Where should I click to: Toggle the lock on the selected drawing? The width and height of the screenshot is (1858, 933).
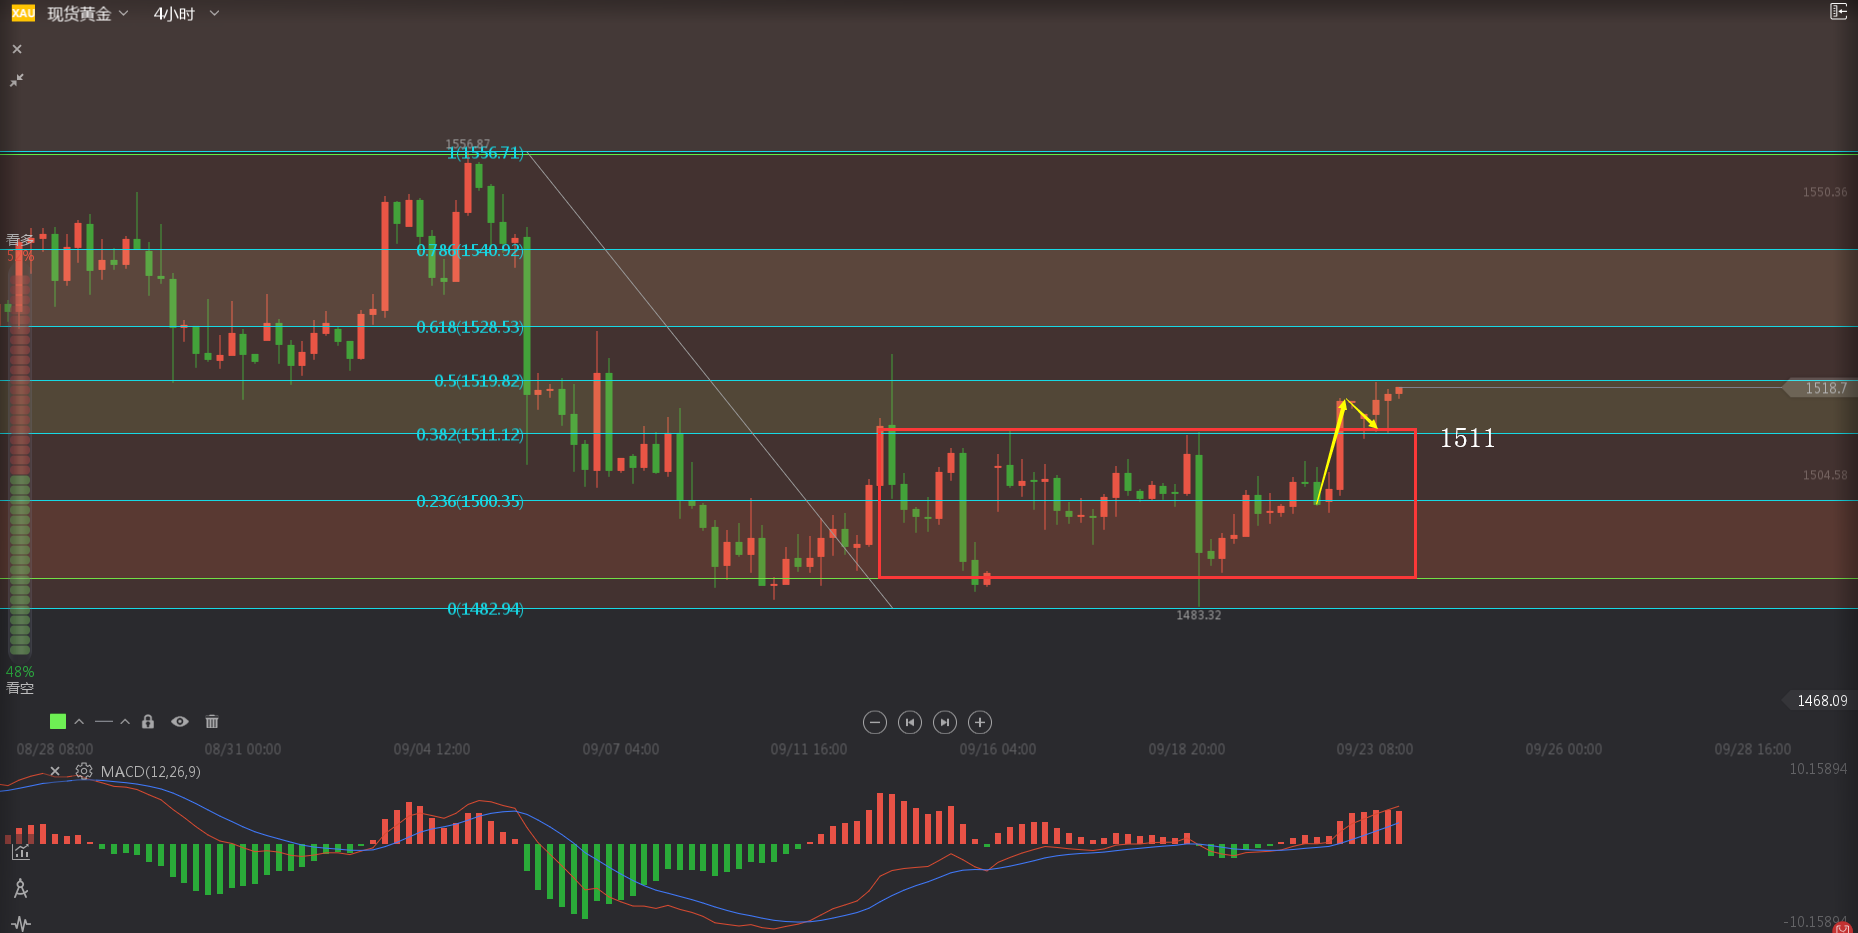pyautogui.click(x=148, y=722)
